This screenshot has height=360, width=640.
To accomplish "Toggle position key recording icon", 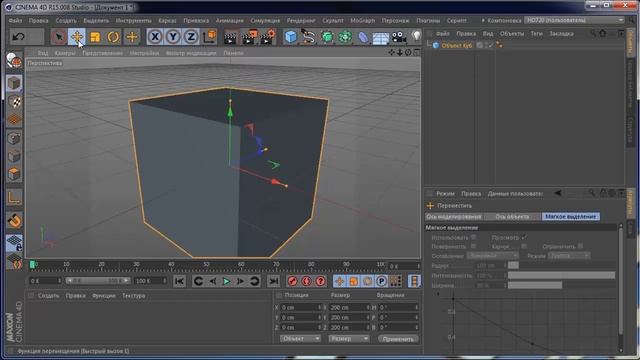I will pyautogui.click(x=340, y=281).
